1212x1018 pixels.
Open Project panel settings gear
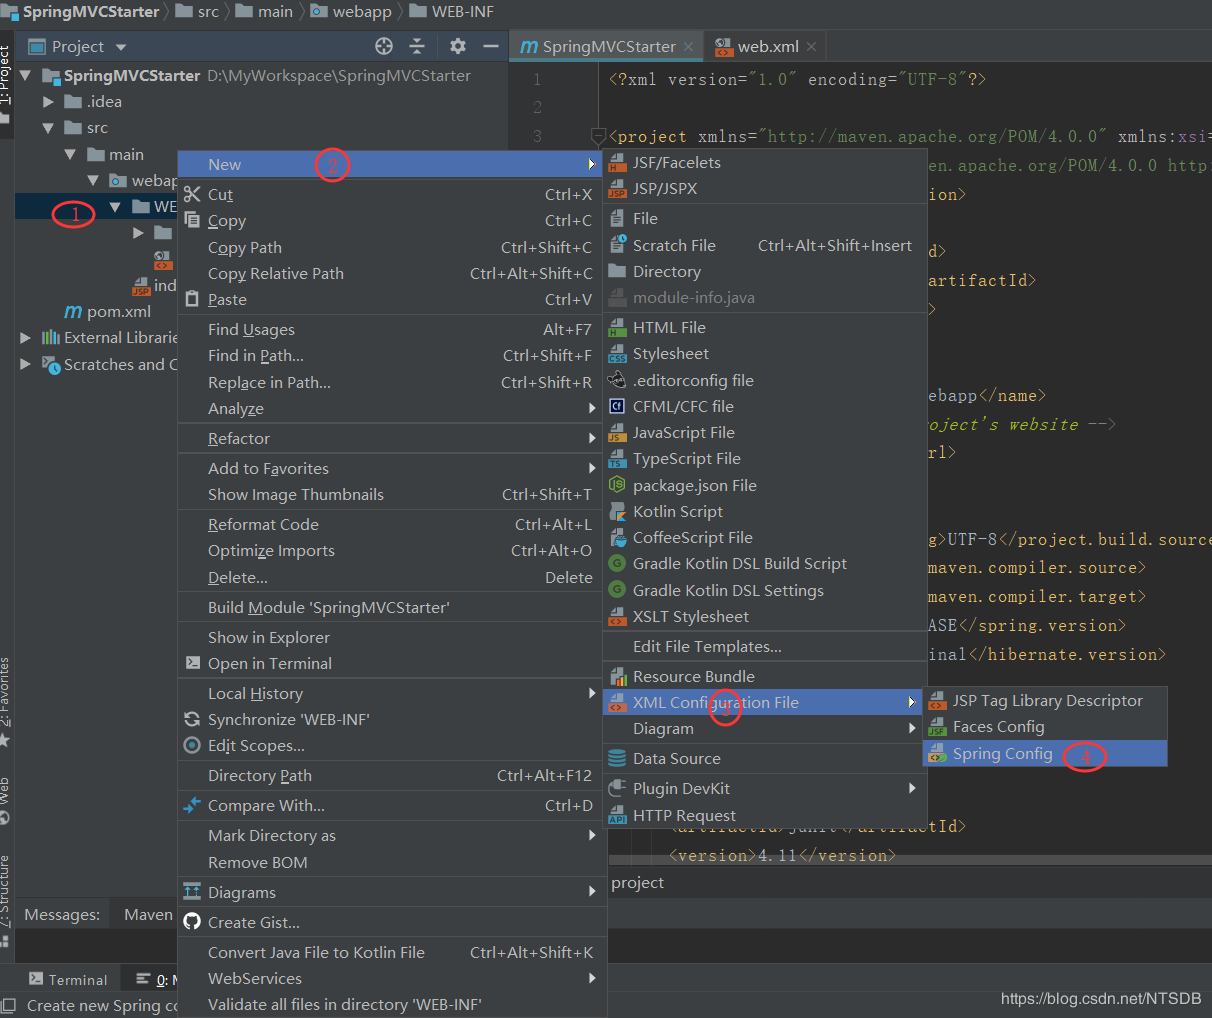tap(458, 46)
